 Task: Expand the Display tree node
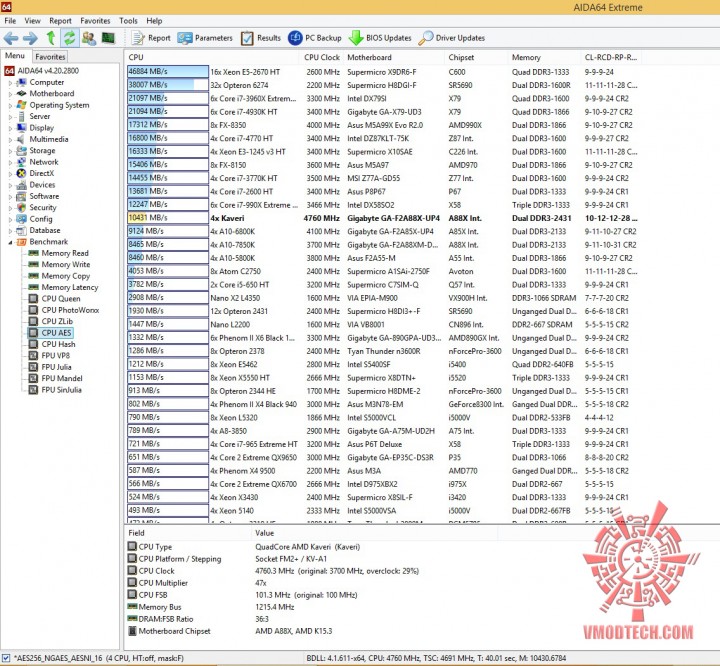10,128
